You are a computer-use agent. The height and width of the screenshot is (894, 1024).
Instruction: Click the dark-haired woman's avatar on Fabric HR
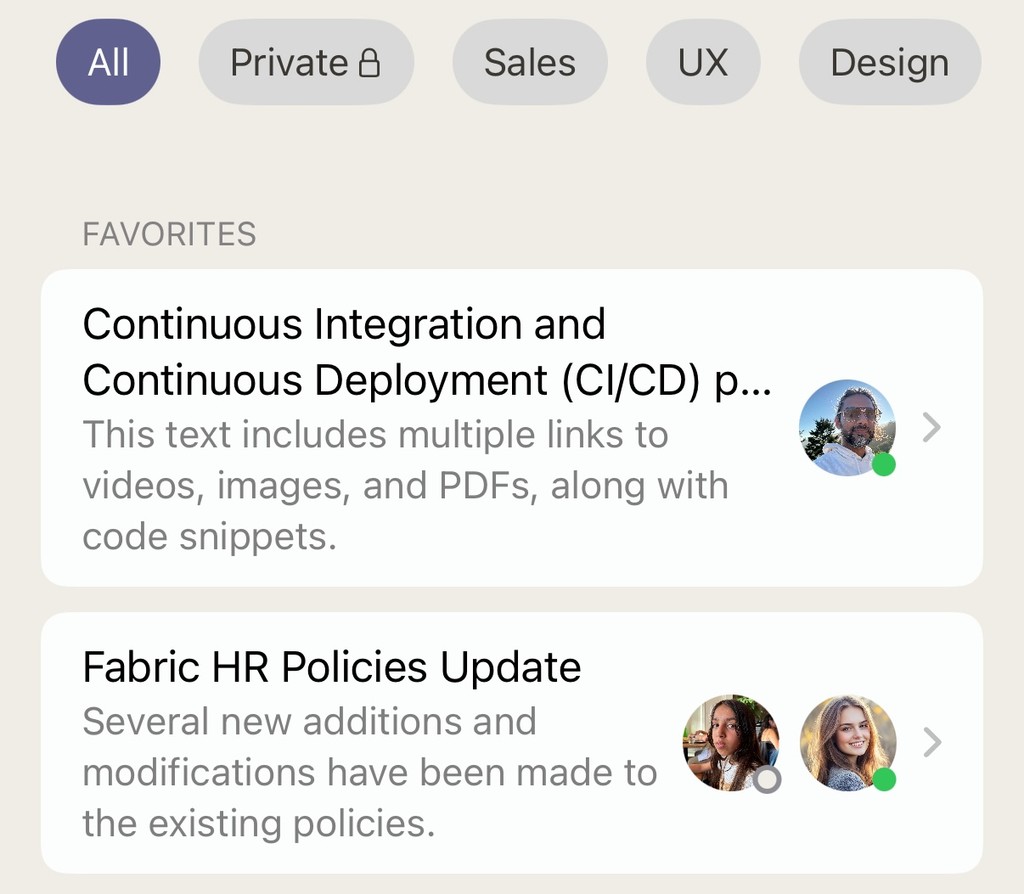pyautogui.click(x=729, y=742)
